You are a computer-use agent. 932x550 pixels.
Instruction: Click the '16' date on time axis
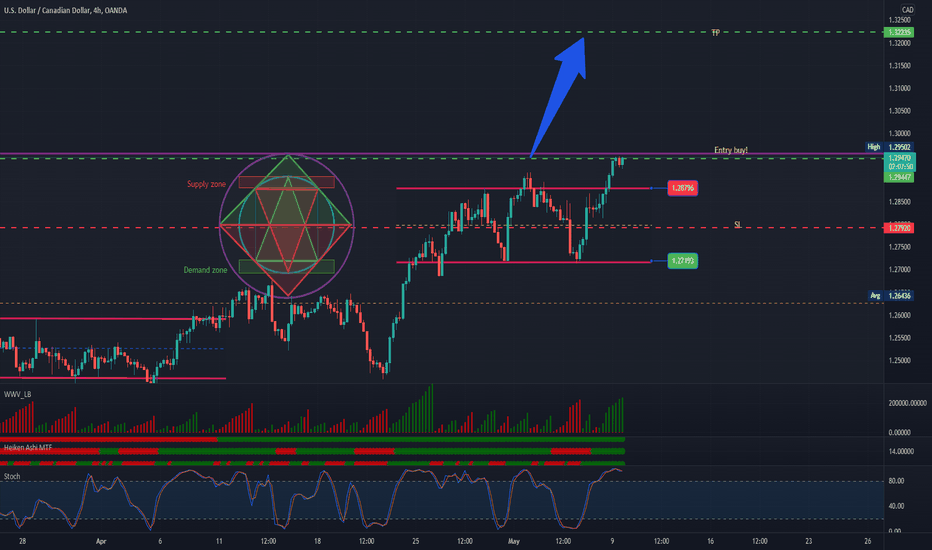(710, 542)
